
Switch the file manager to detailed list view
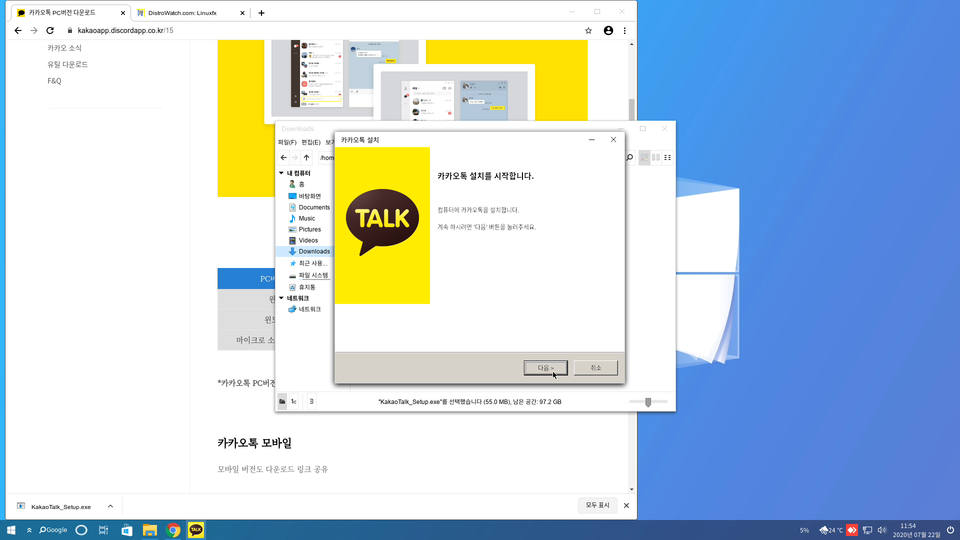coord(667,157)
